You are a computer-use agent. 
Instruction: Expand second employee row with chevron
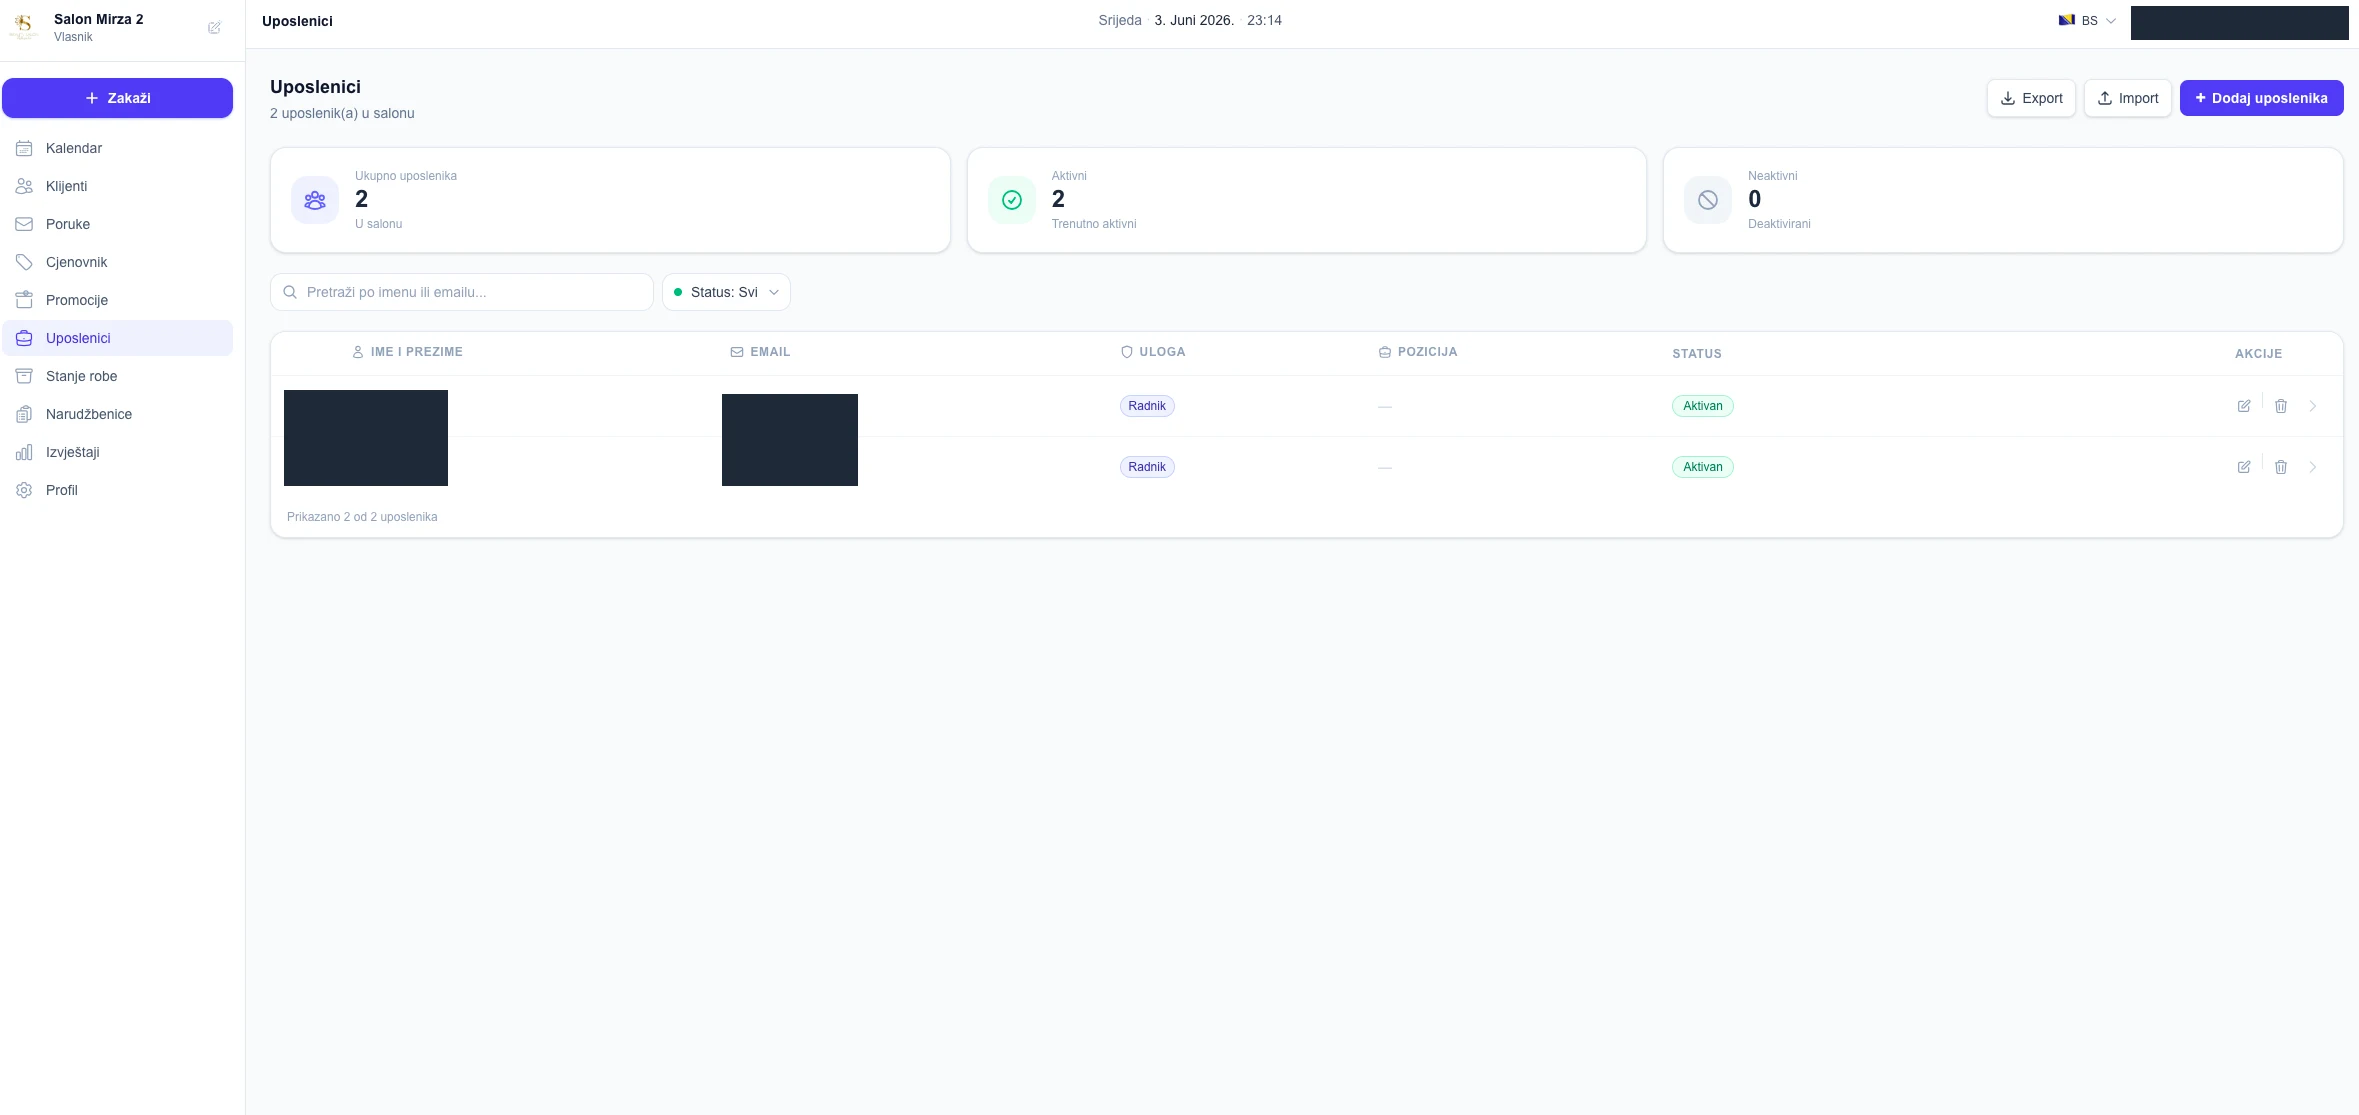(x=2313, y=467)
